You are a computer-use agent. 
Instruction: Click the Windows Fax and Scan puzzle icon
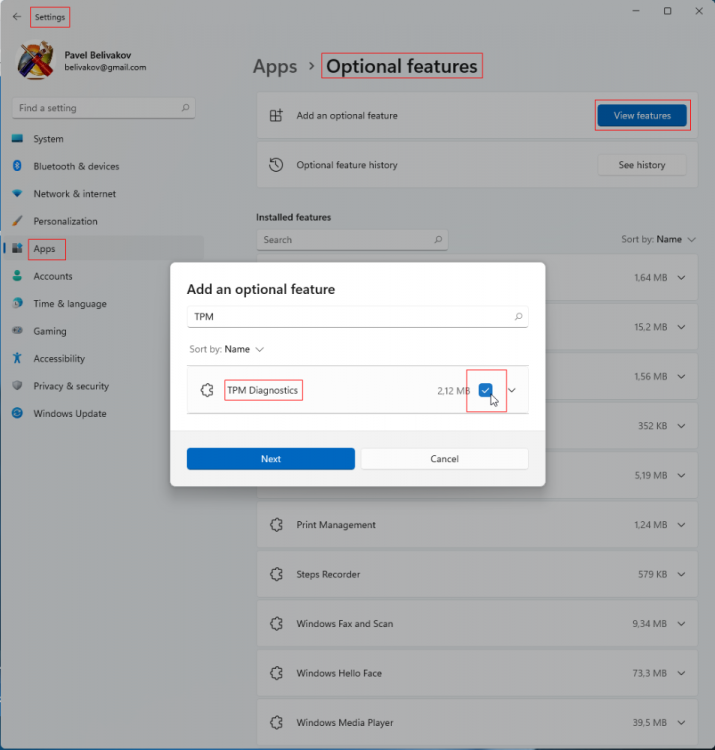[276, 624]
